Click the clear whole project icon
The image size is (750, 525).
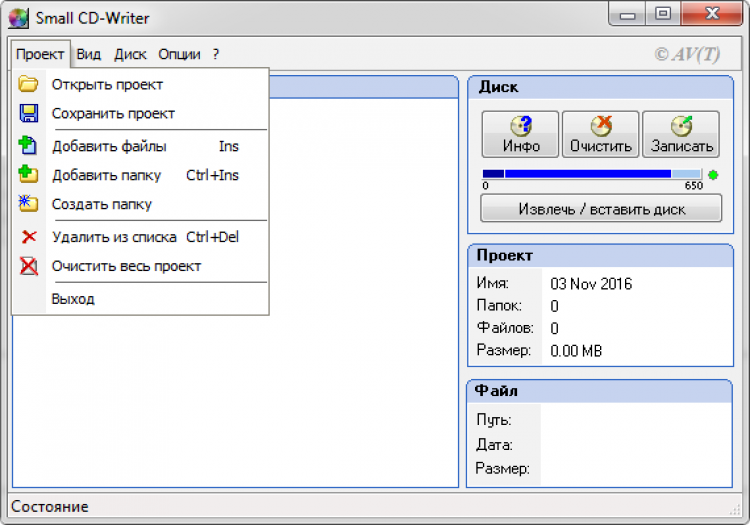pyautogui.click(x=29, y=266)
